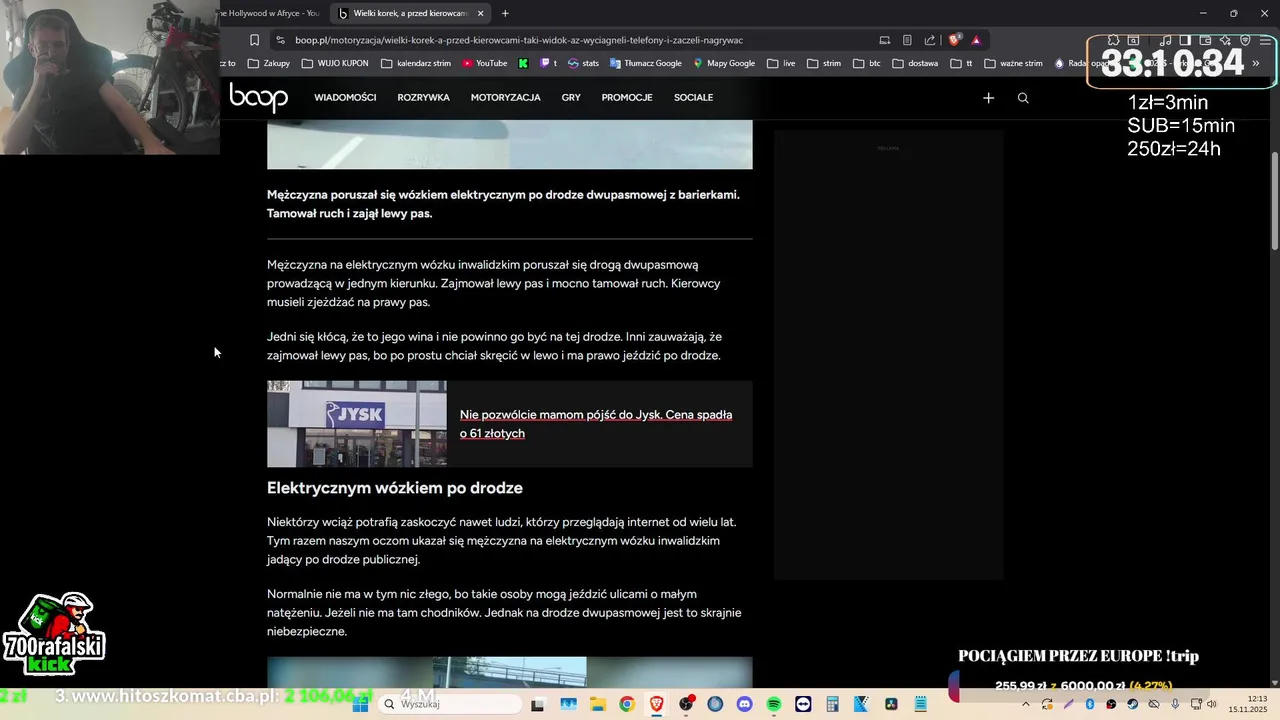This screenshot has width=1280, height=720.
Task: Click the Twitch bookmark icon
Action: pyautogui.click(x=548, y=63)
